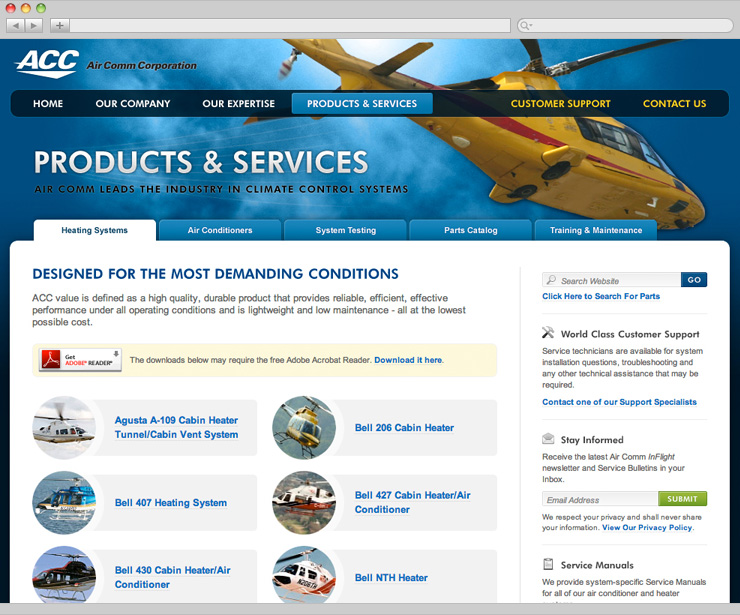740x615 pixels.
Task: Open Bell NTH Heater link
Action: coord(391,578)
